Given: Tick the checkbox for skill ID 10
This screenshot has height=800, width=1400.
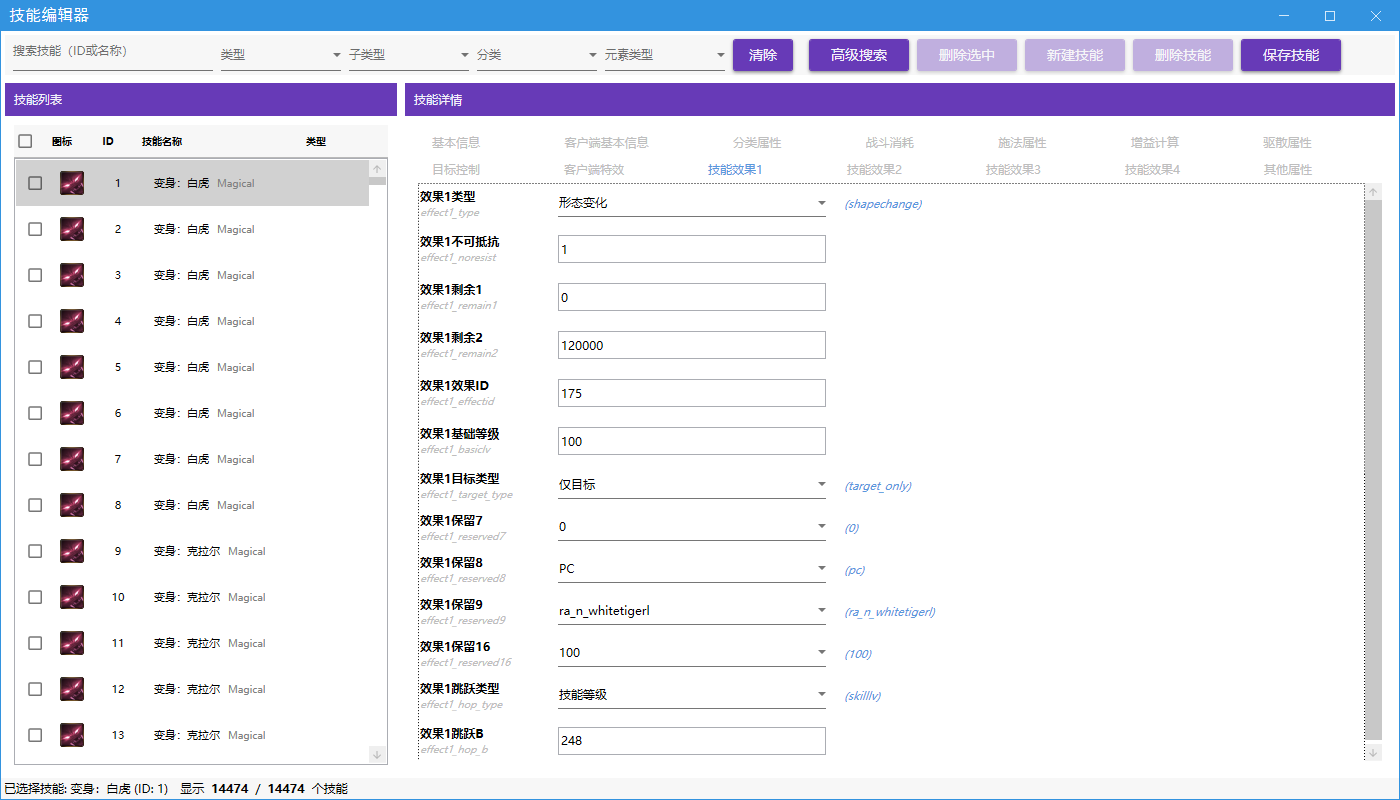Looking at the screenshot, I should 35,597.
